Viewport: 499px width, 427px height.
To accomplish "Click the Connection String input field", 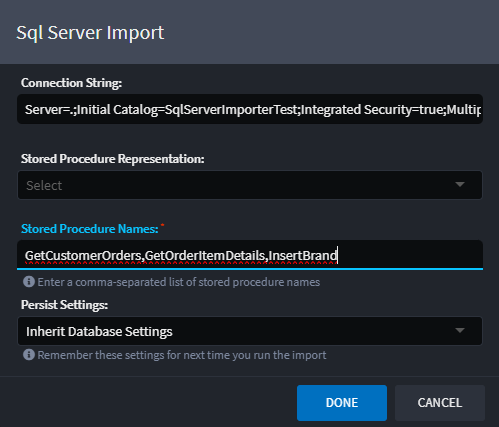I will [x=250, y=109].
